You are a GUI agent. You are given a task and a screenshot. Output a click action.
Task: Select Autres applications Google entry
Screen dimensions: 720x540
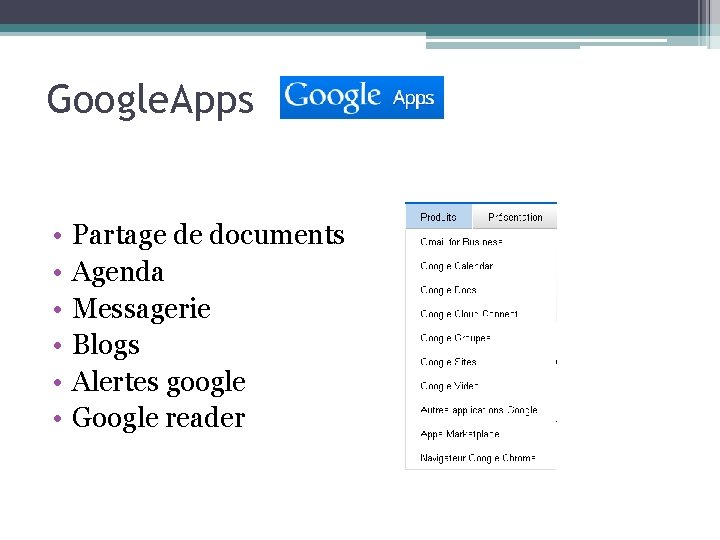pos(479,410)
